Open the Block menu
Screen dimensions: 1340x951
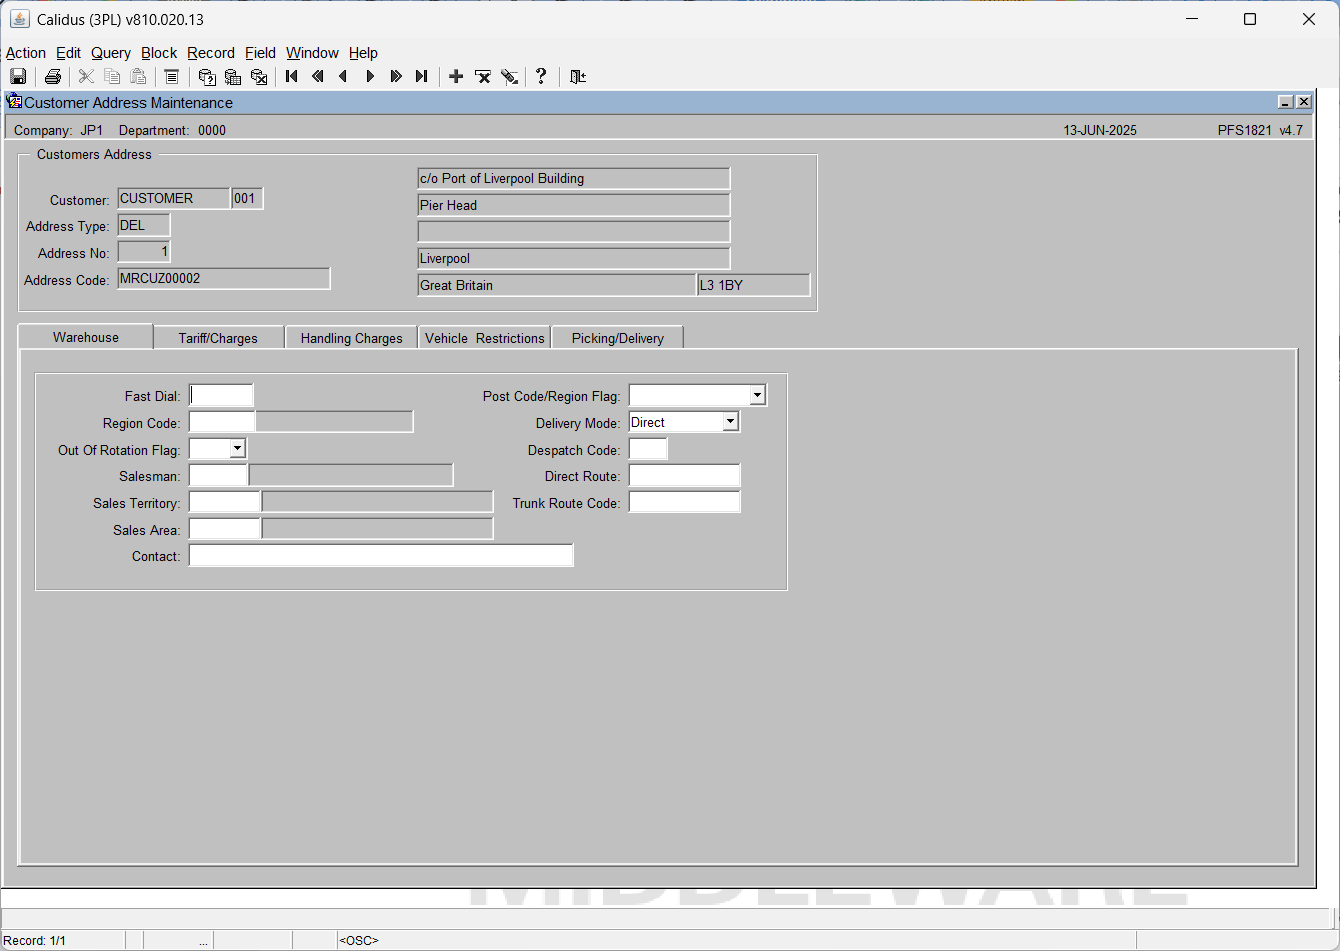pyautogui.click(x=159, y=53)
